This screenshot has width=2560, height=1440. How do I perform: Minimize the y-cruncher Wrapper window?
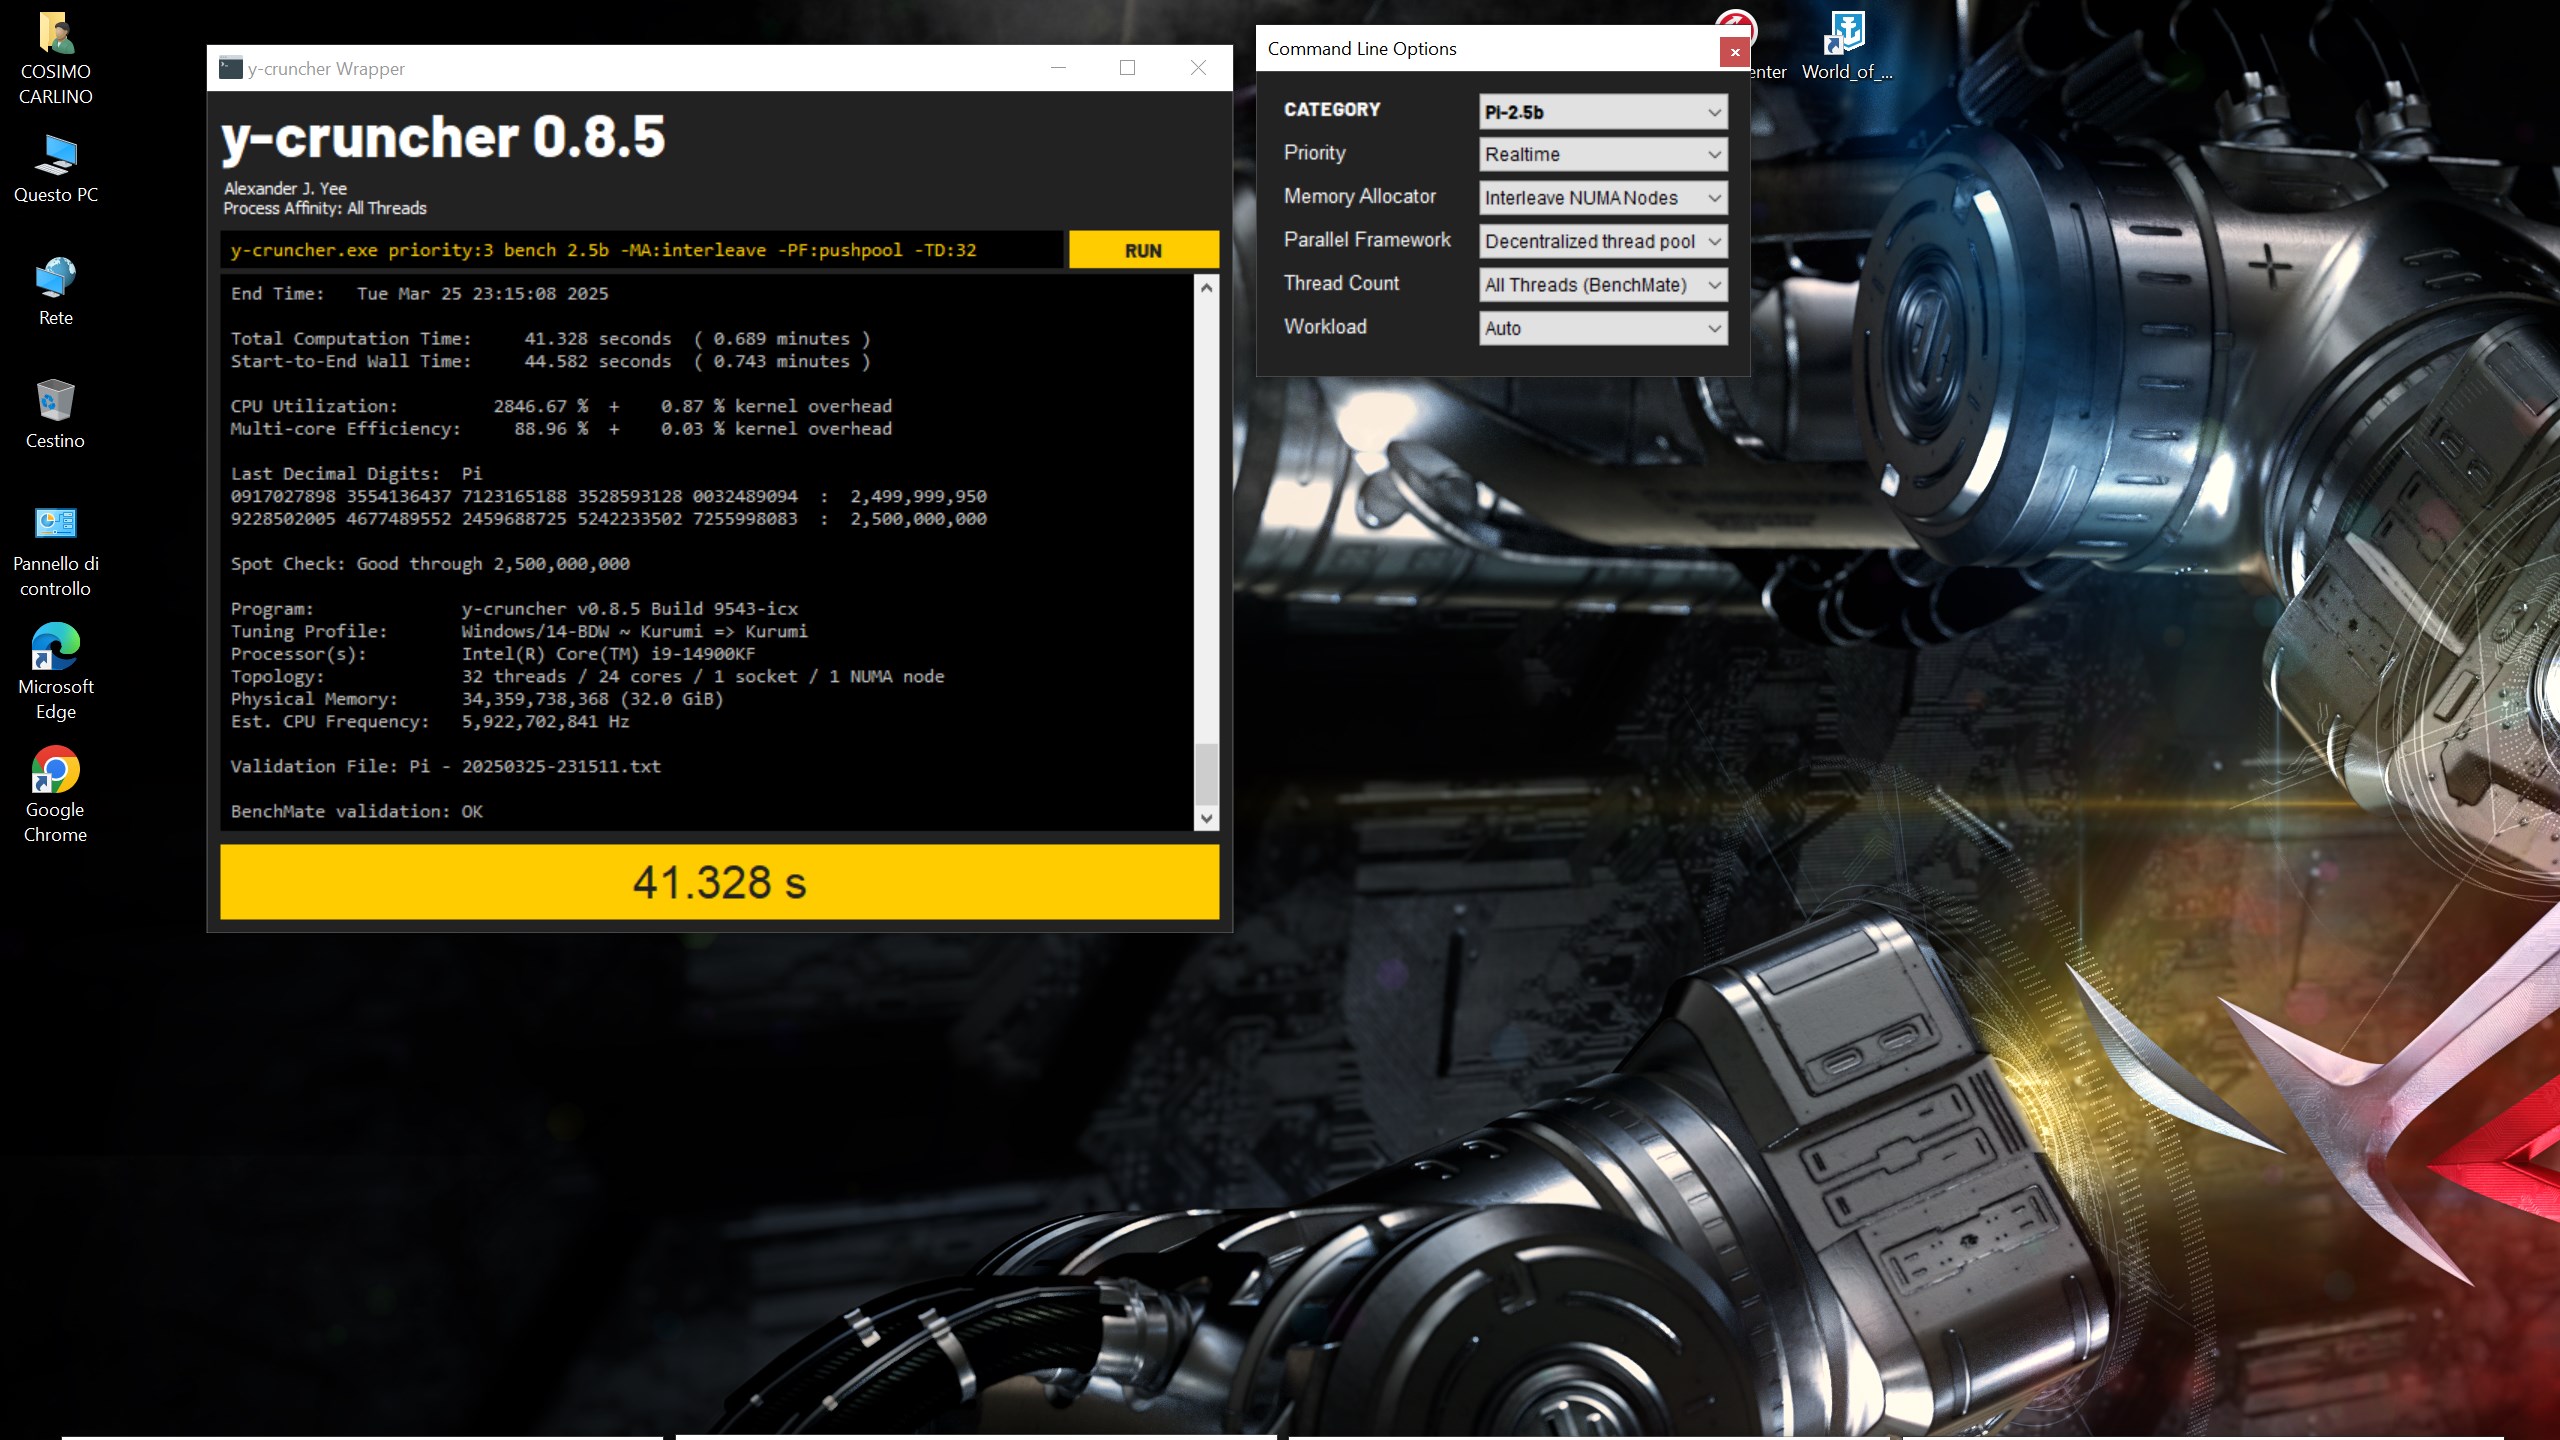click(x=1058, y=68)
